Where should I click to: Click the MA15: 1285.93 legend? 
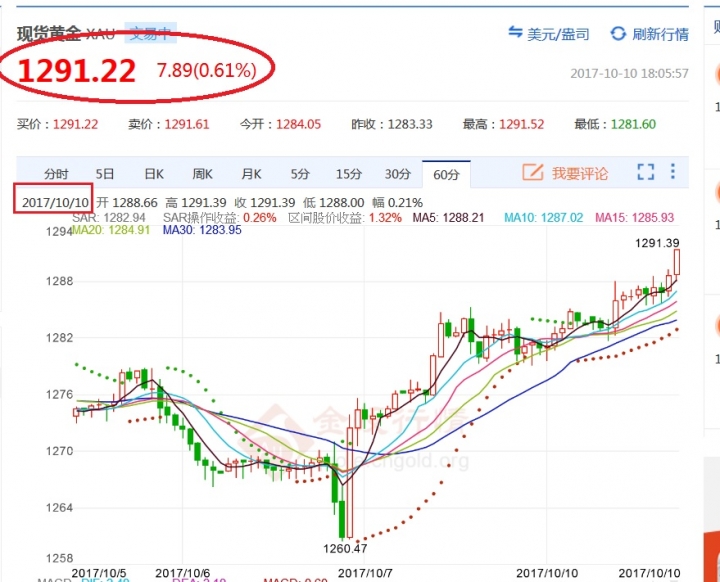635,218
